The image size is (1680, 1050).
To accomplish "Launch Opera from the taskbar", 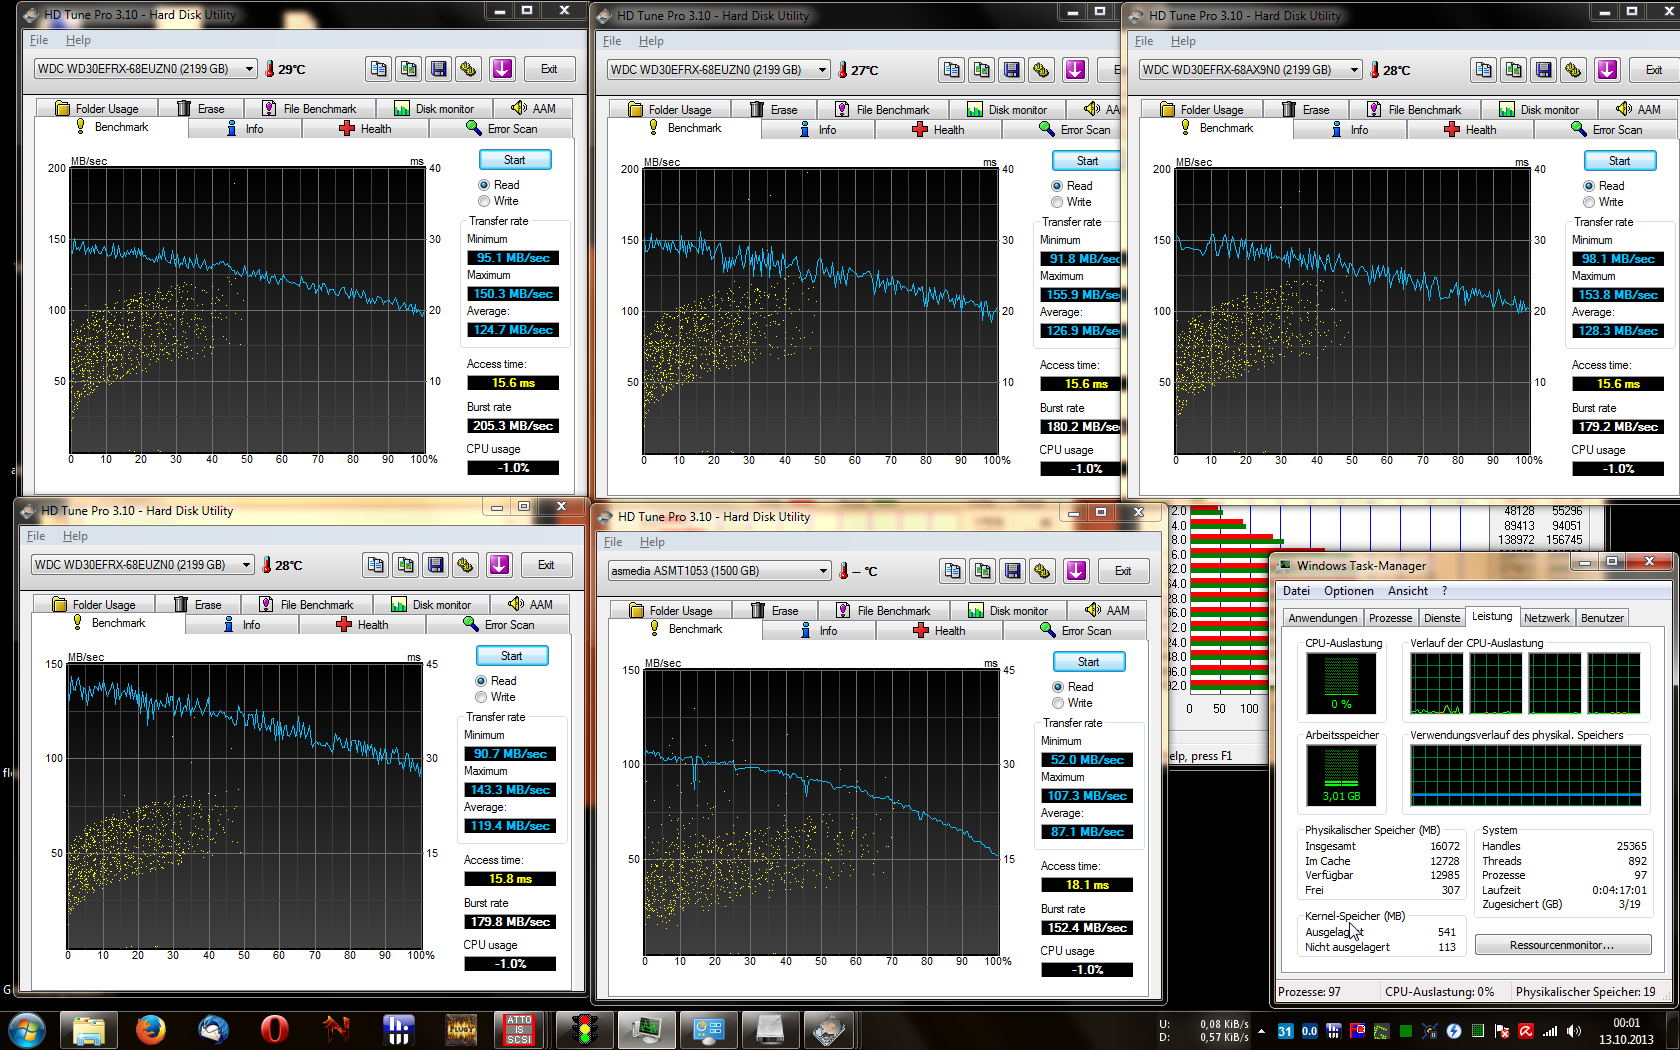I will 275,1029.
